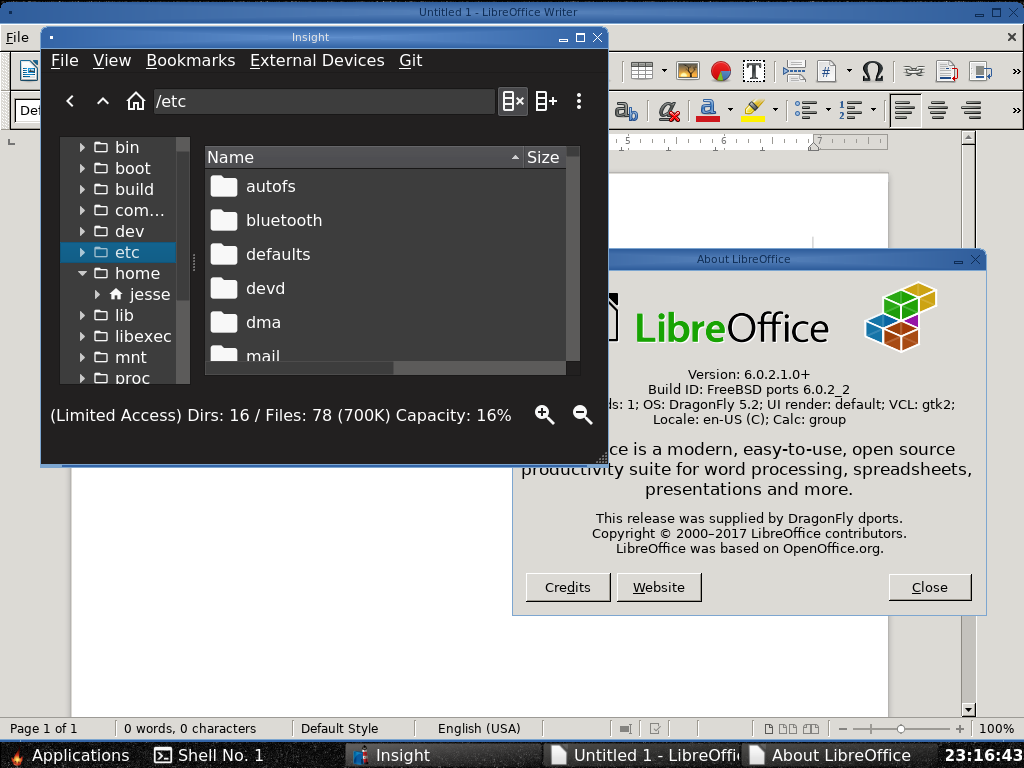This screenshot has height=768, width=1024.
Task: Open the bullet list style dropdown
Action: pos(828,110)
